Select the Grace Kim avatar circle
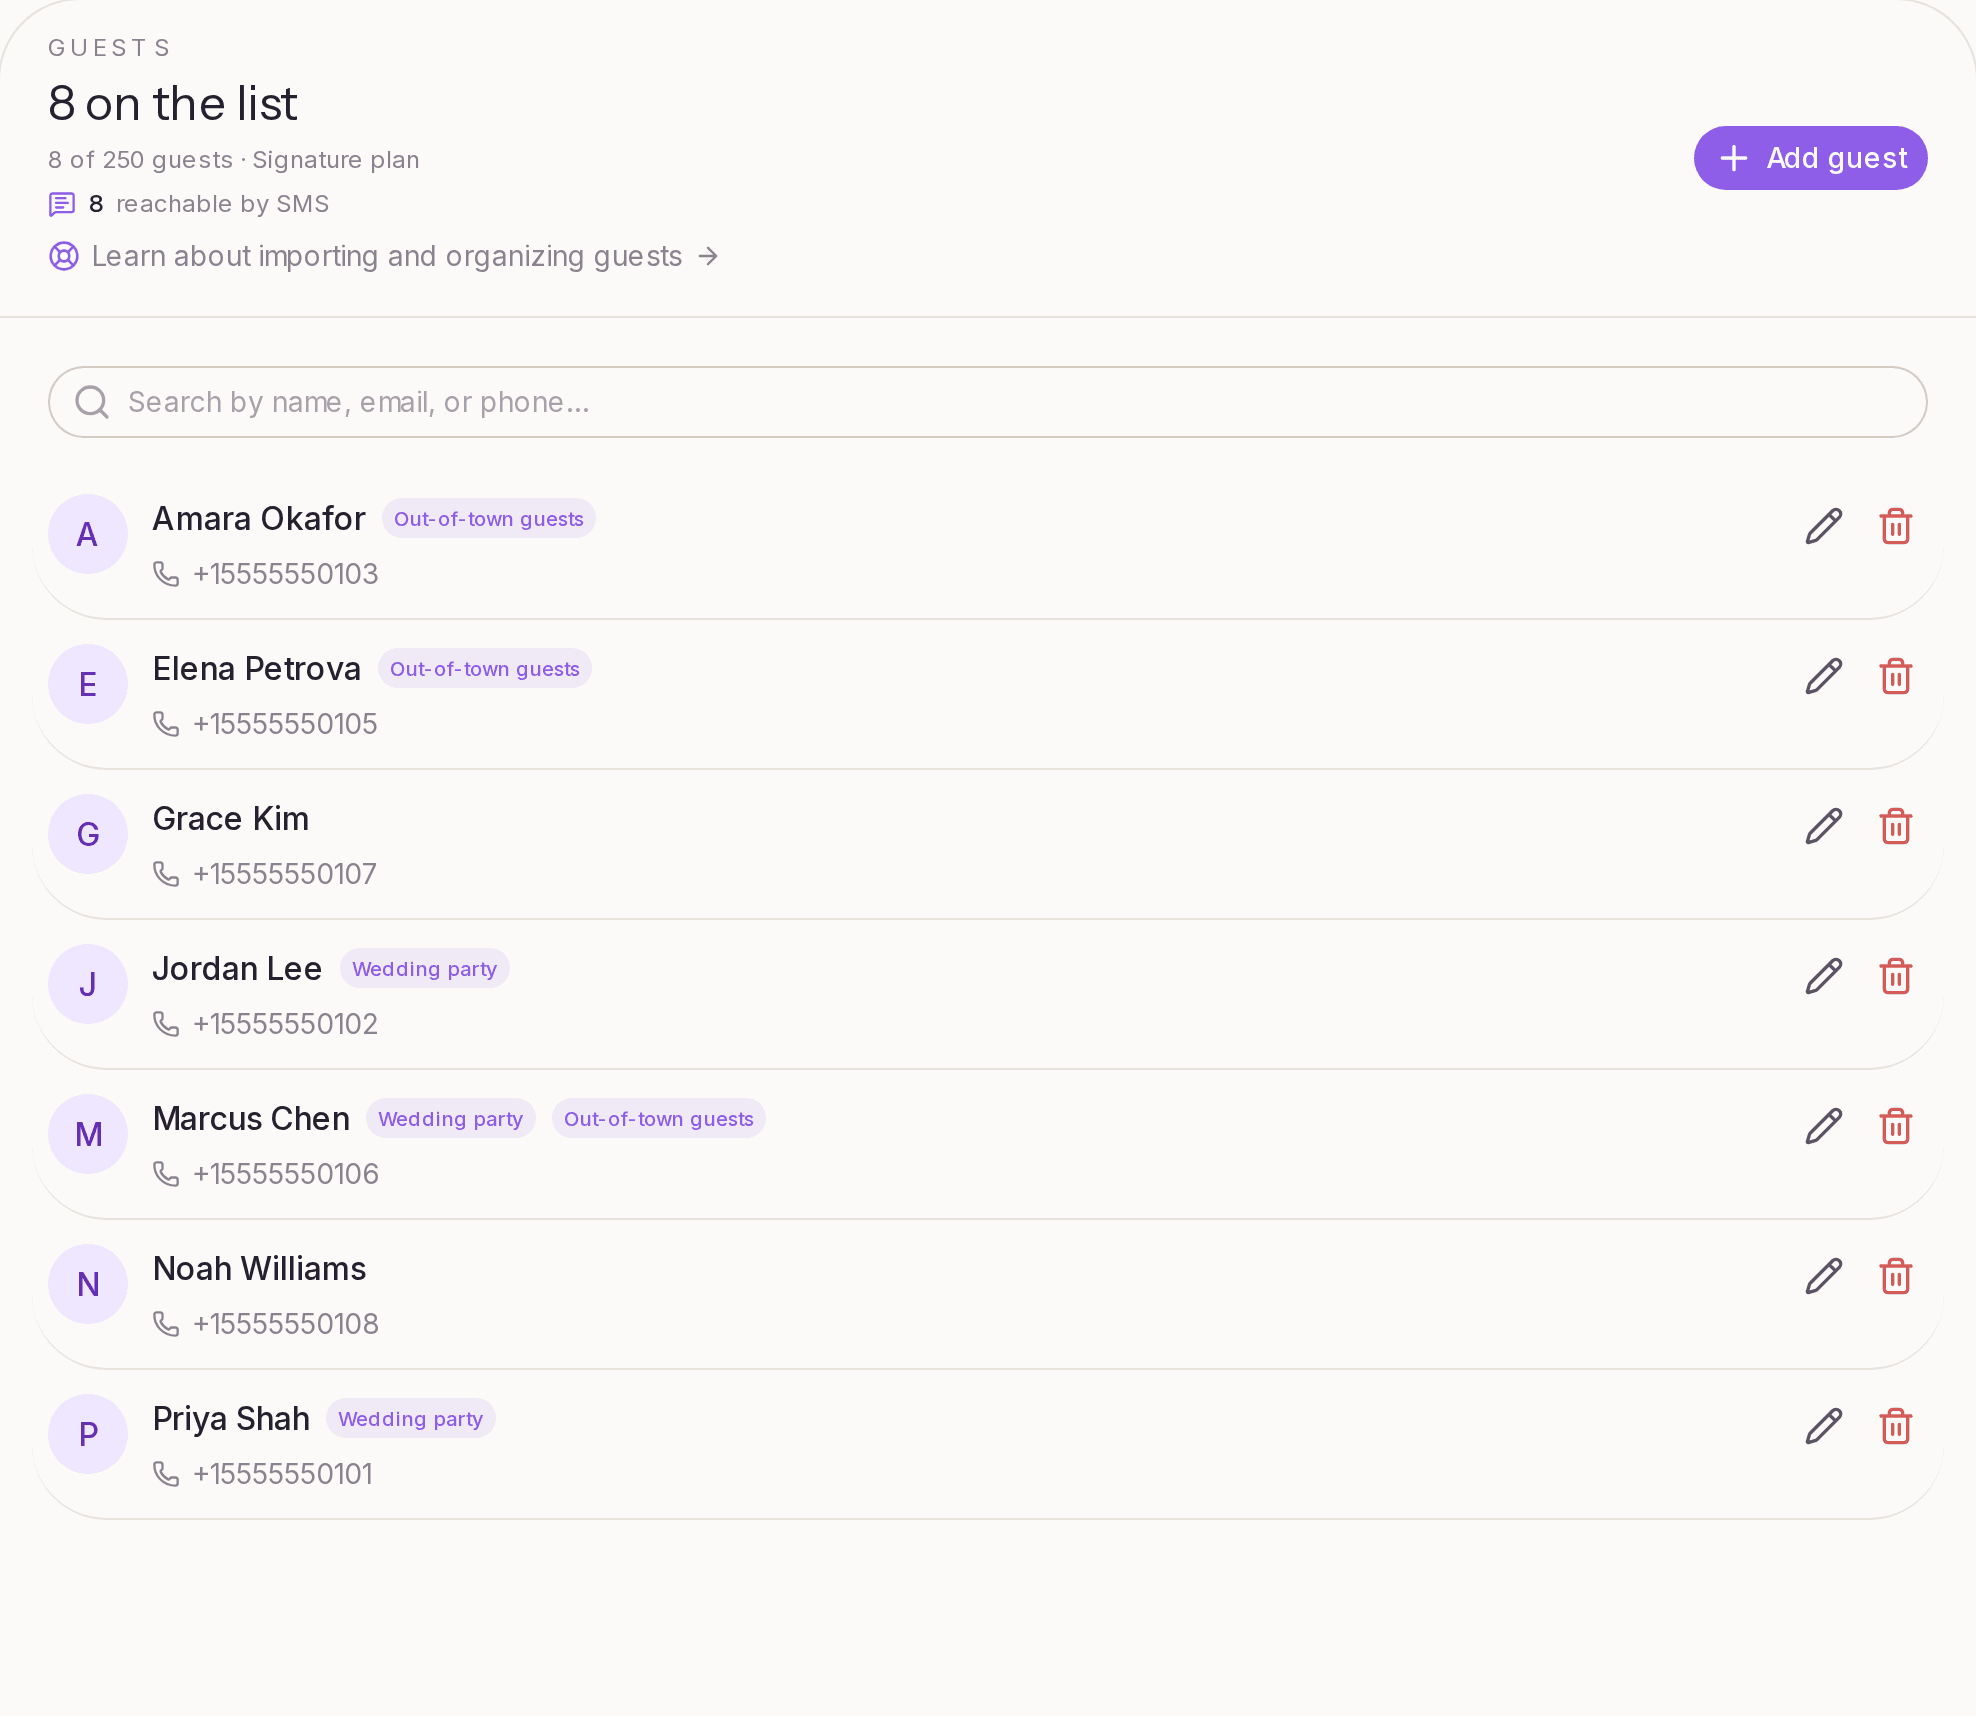This screenshot has height=1716, width=1976. (x=88, y=834)
